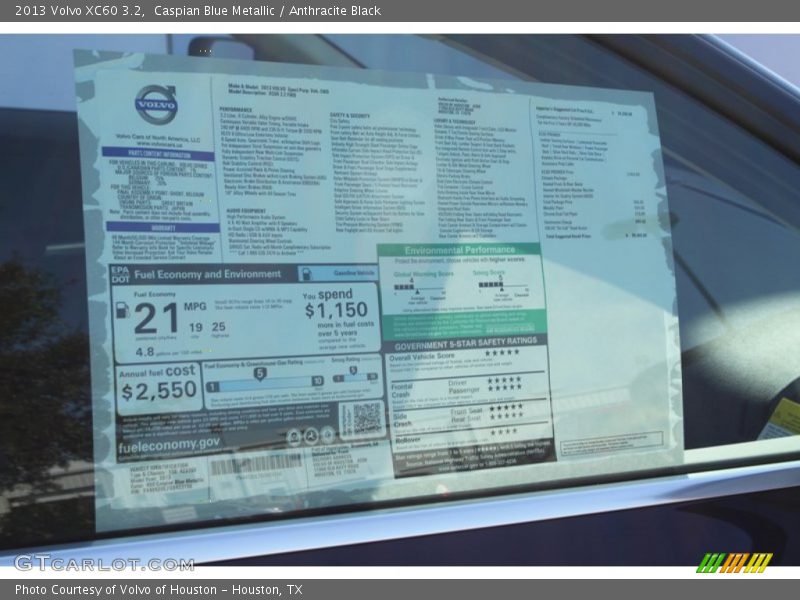Click the blue 'WARRANTY' bar
Viewport: 800px width, 600px height.
pos(163,228)
